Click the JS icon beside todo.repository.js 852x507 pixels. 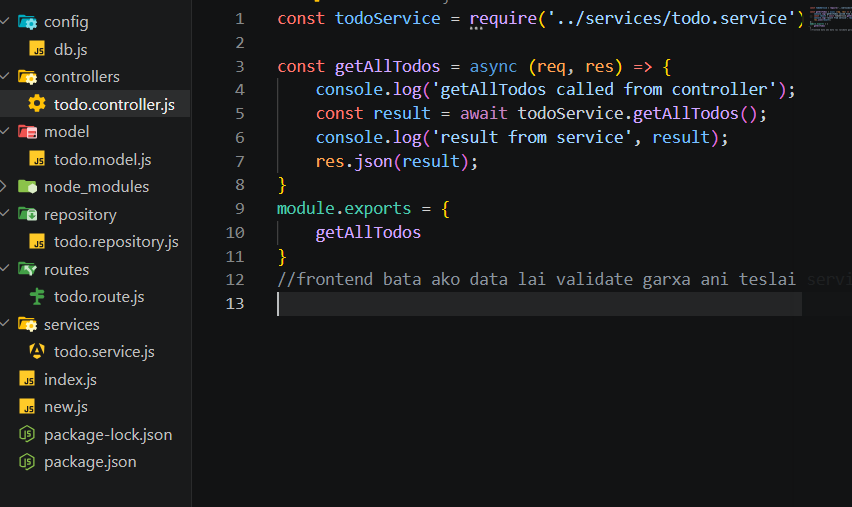click(x=37, y=241)
